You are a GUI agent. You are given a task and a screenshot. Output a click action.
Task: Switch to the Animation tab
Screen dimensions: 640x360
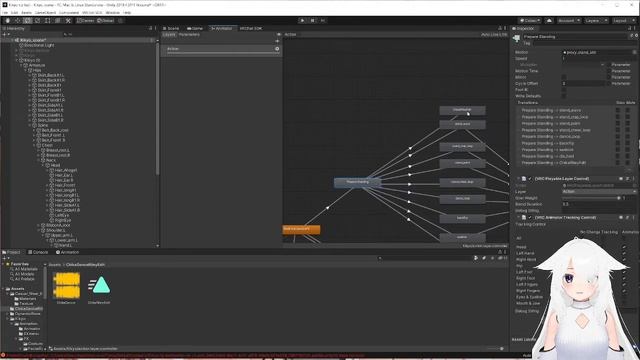tap(67, 252)
